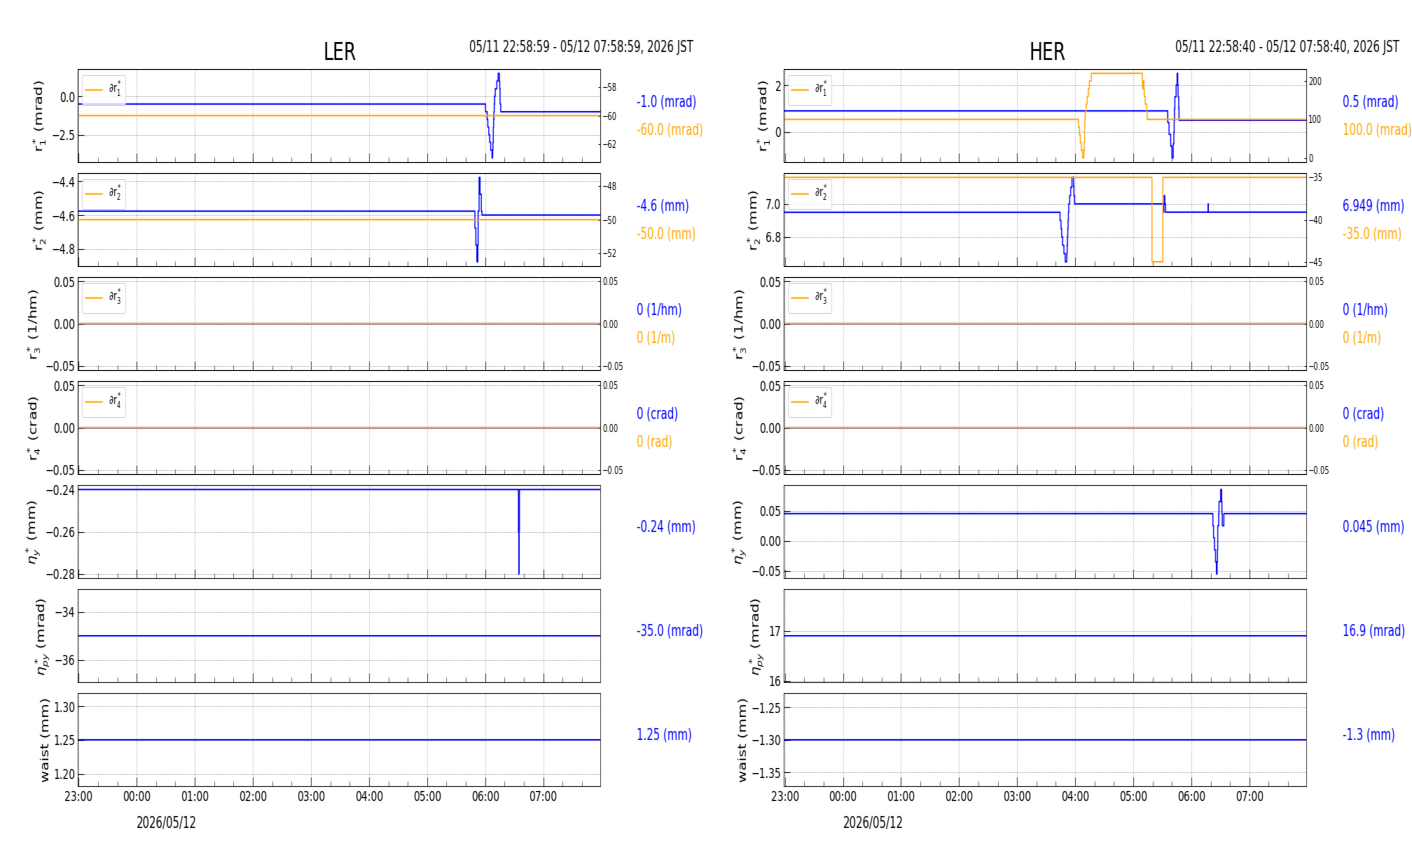Screen dimensions: 1412x864
Task: Click the HER value 16.9 (mrad)
Action: (x=1373, y=631)
